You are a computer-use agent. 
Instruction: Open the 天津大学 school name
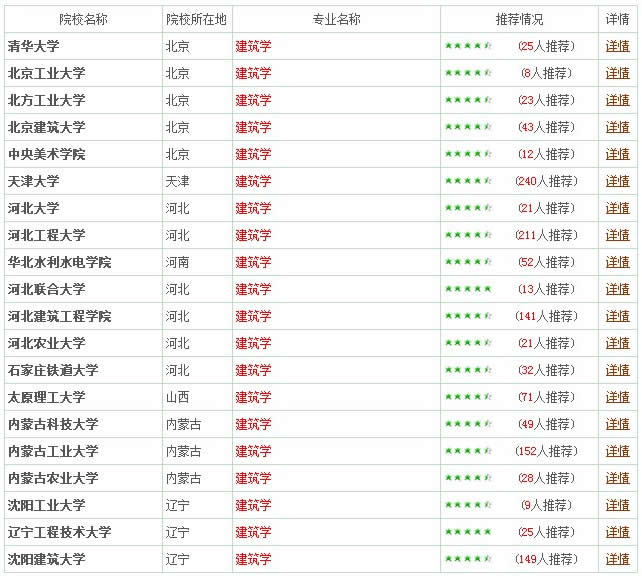[34, 181]
